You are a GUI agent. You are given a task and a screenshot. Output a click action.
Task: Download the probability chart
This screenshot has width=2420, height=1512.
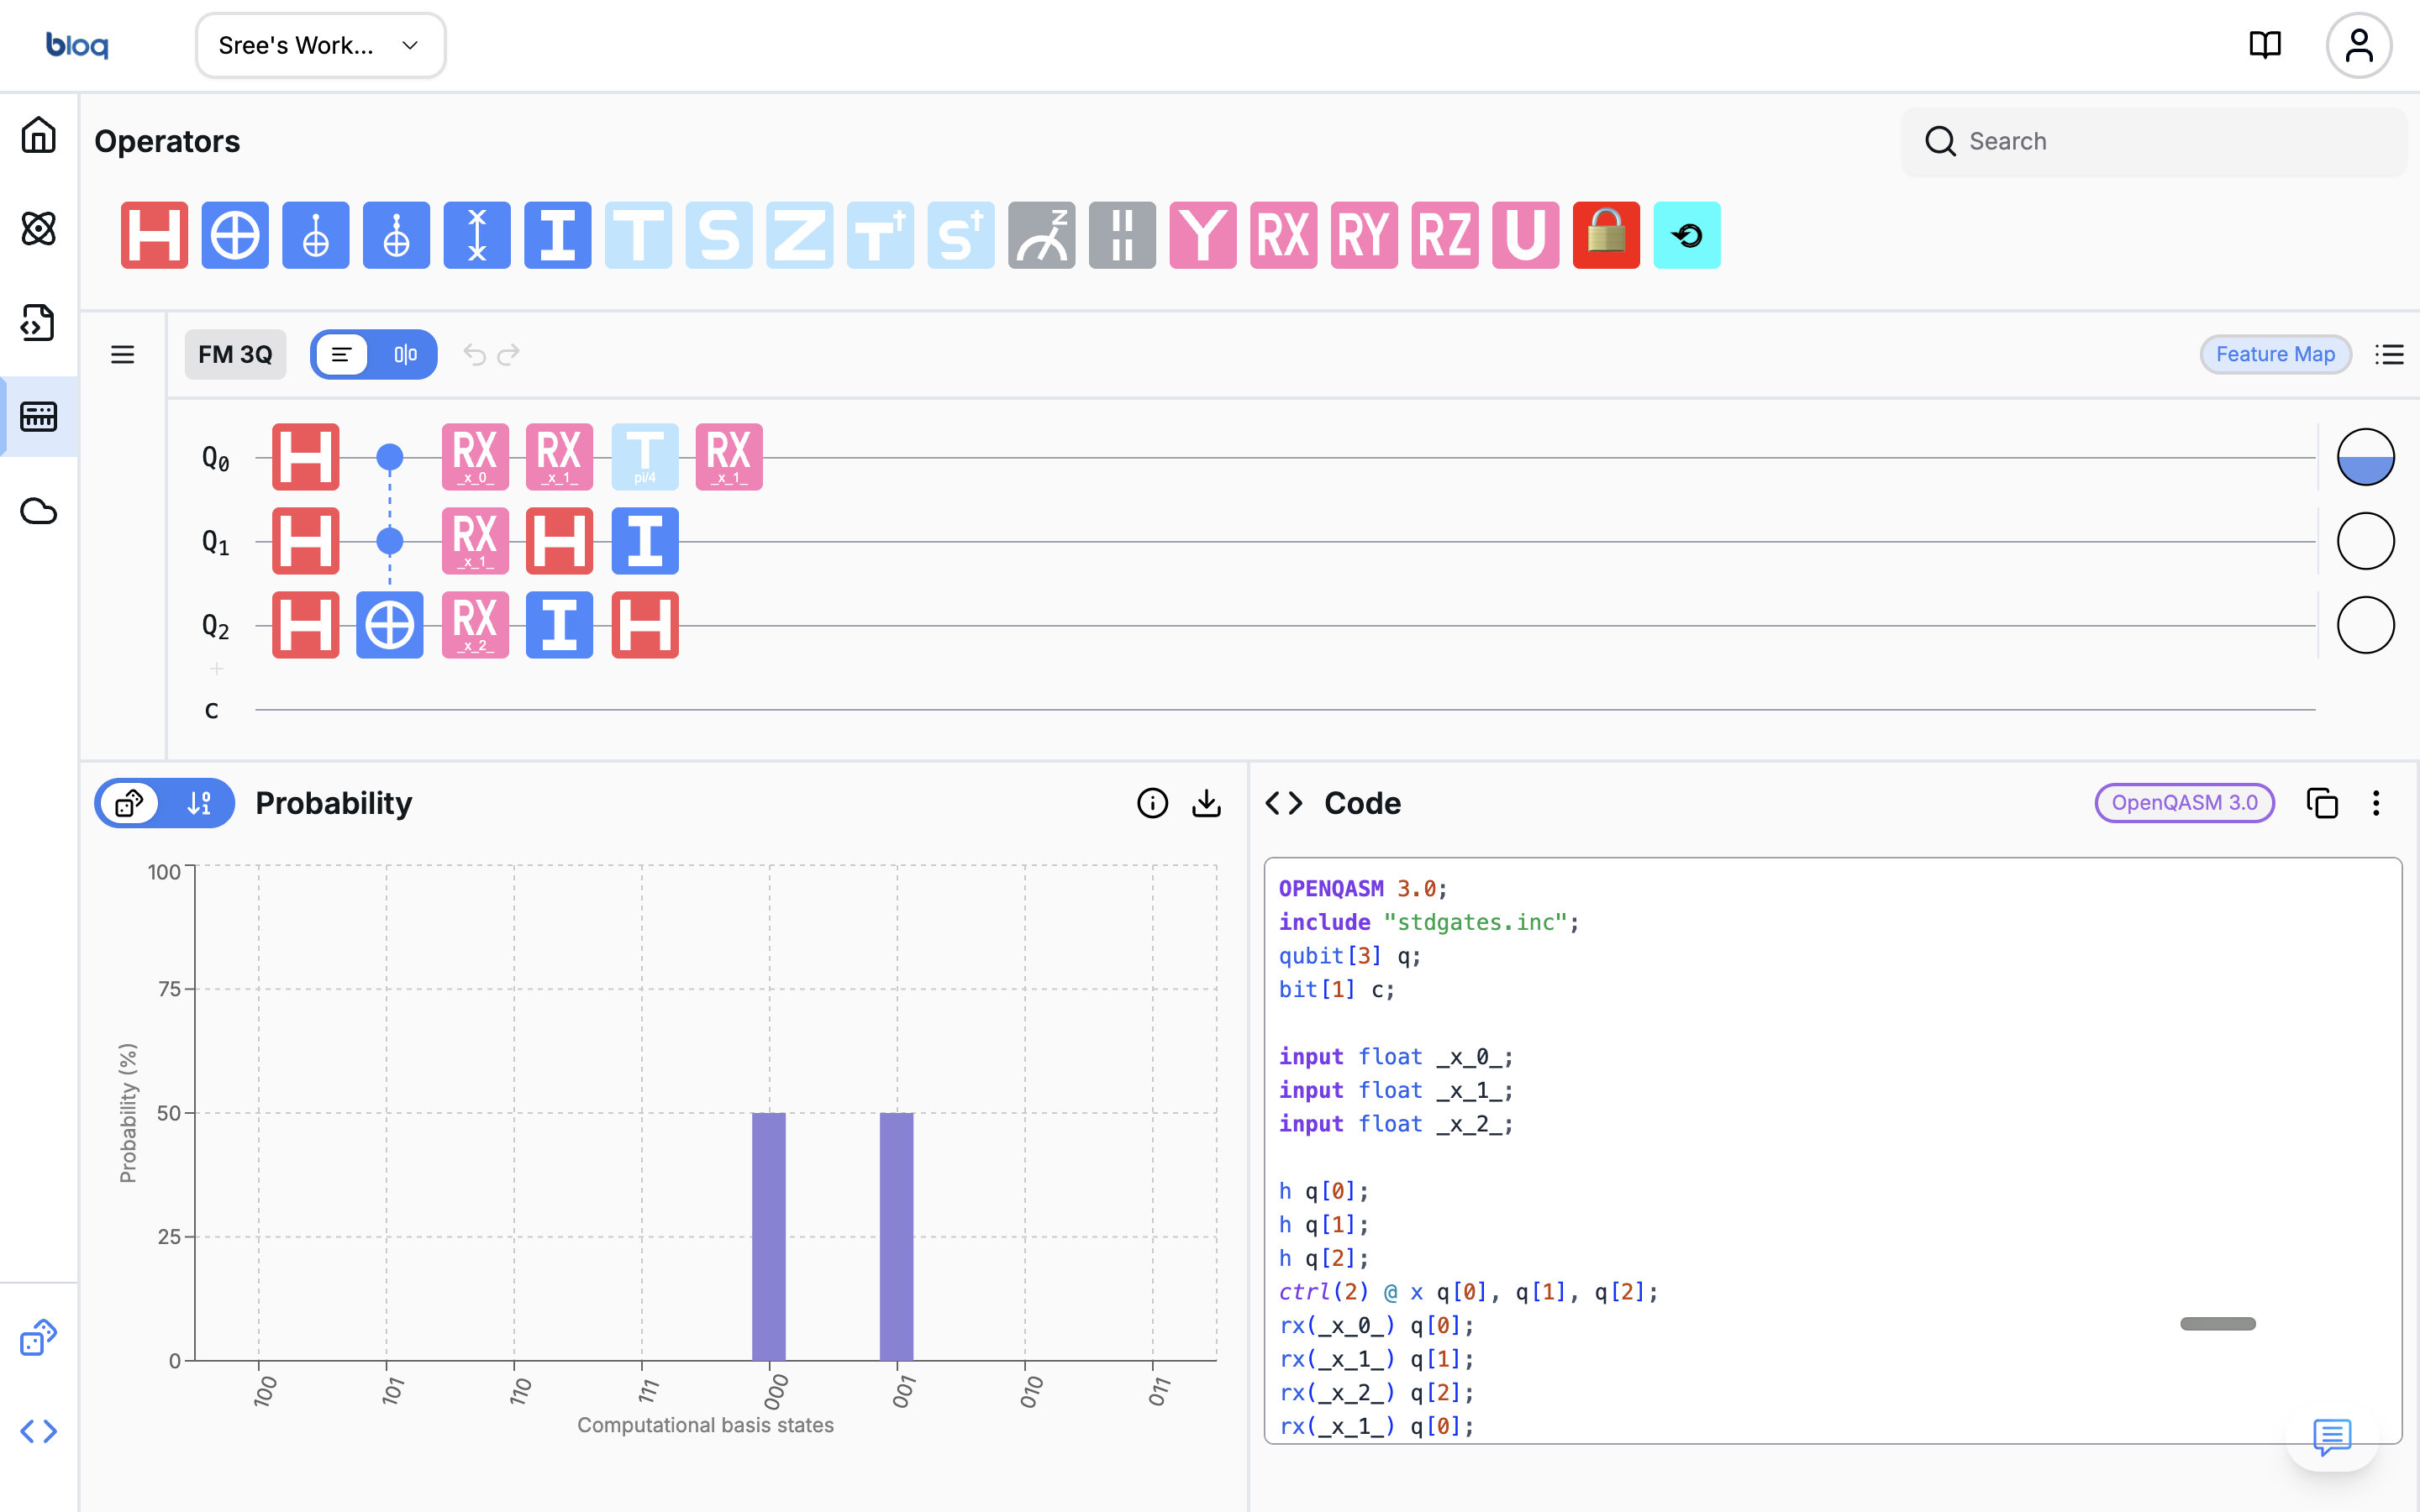pyautogui.click(x=1207, y=803)
